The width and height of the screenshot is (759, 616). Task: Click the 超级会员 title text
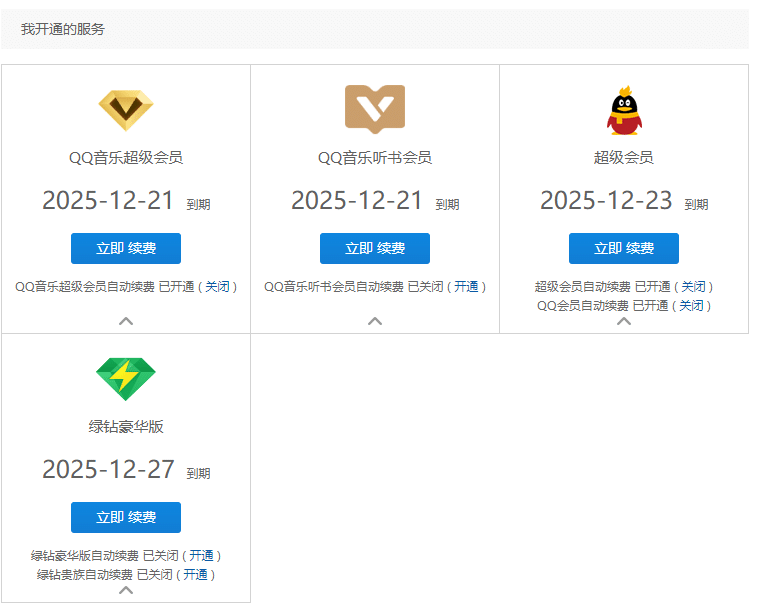(x=624, y=158)
